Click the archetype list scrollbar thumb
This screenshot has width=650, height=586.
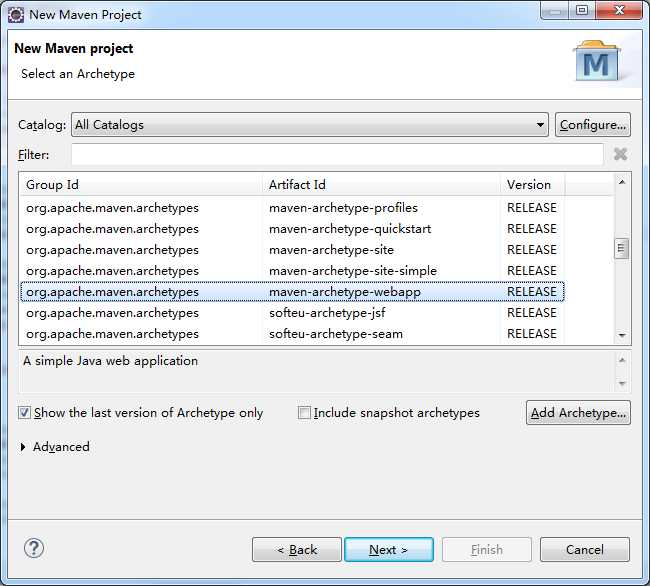[621, 248]
